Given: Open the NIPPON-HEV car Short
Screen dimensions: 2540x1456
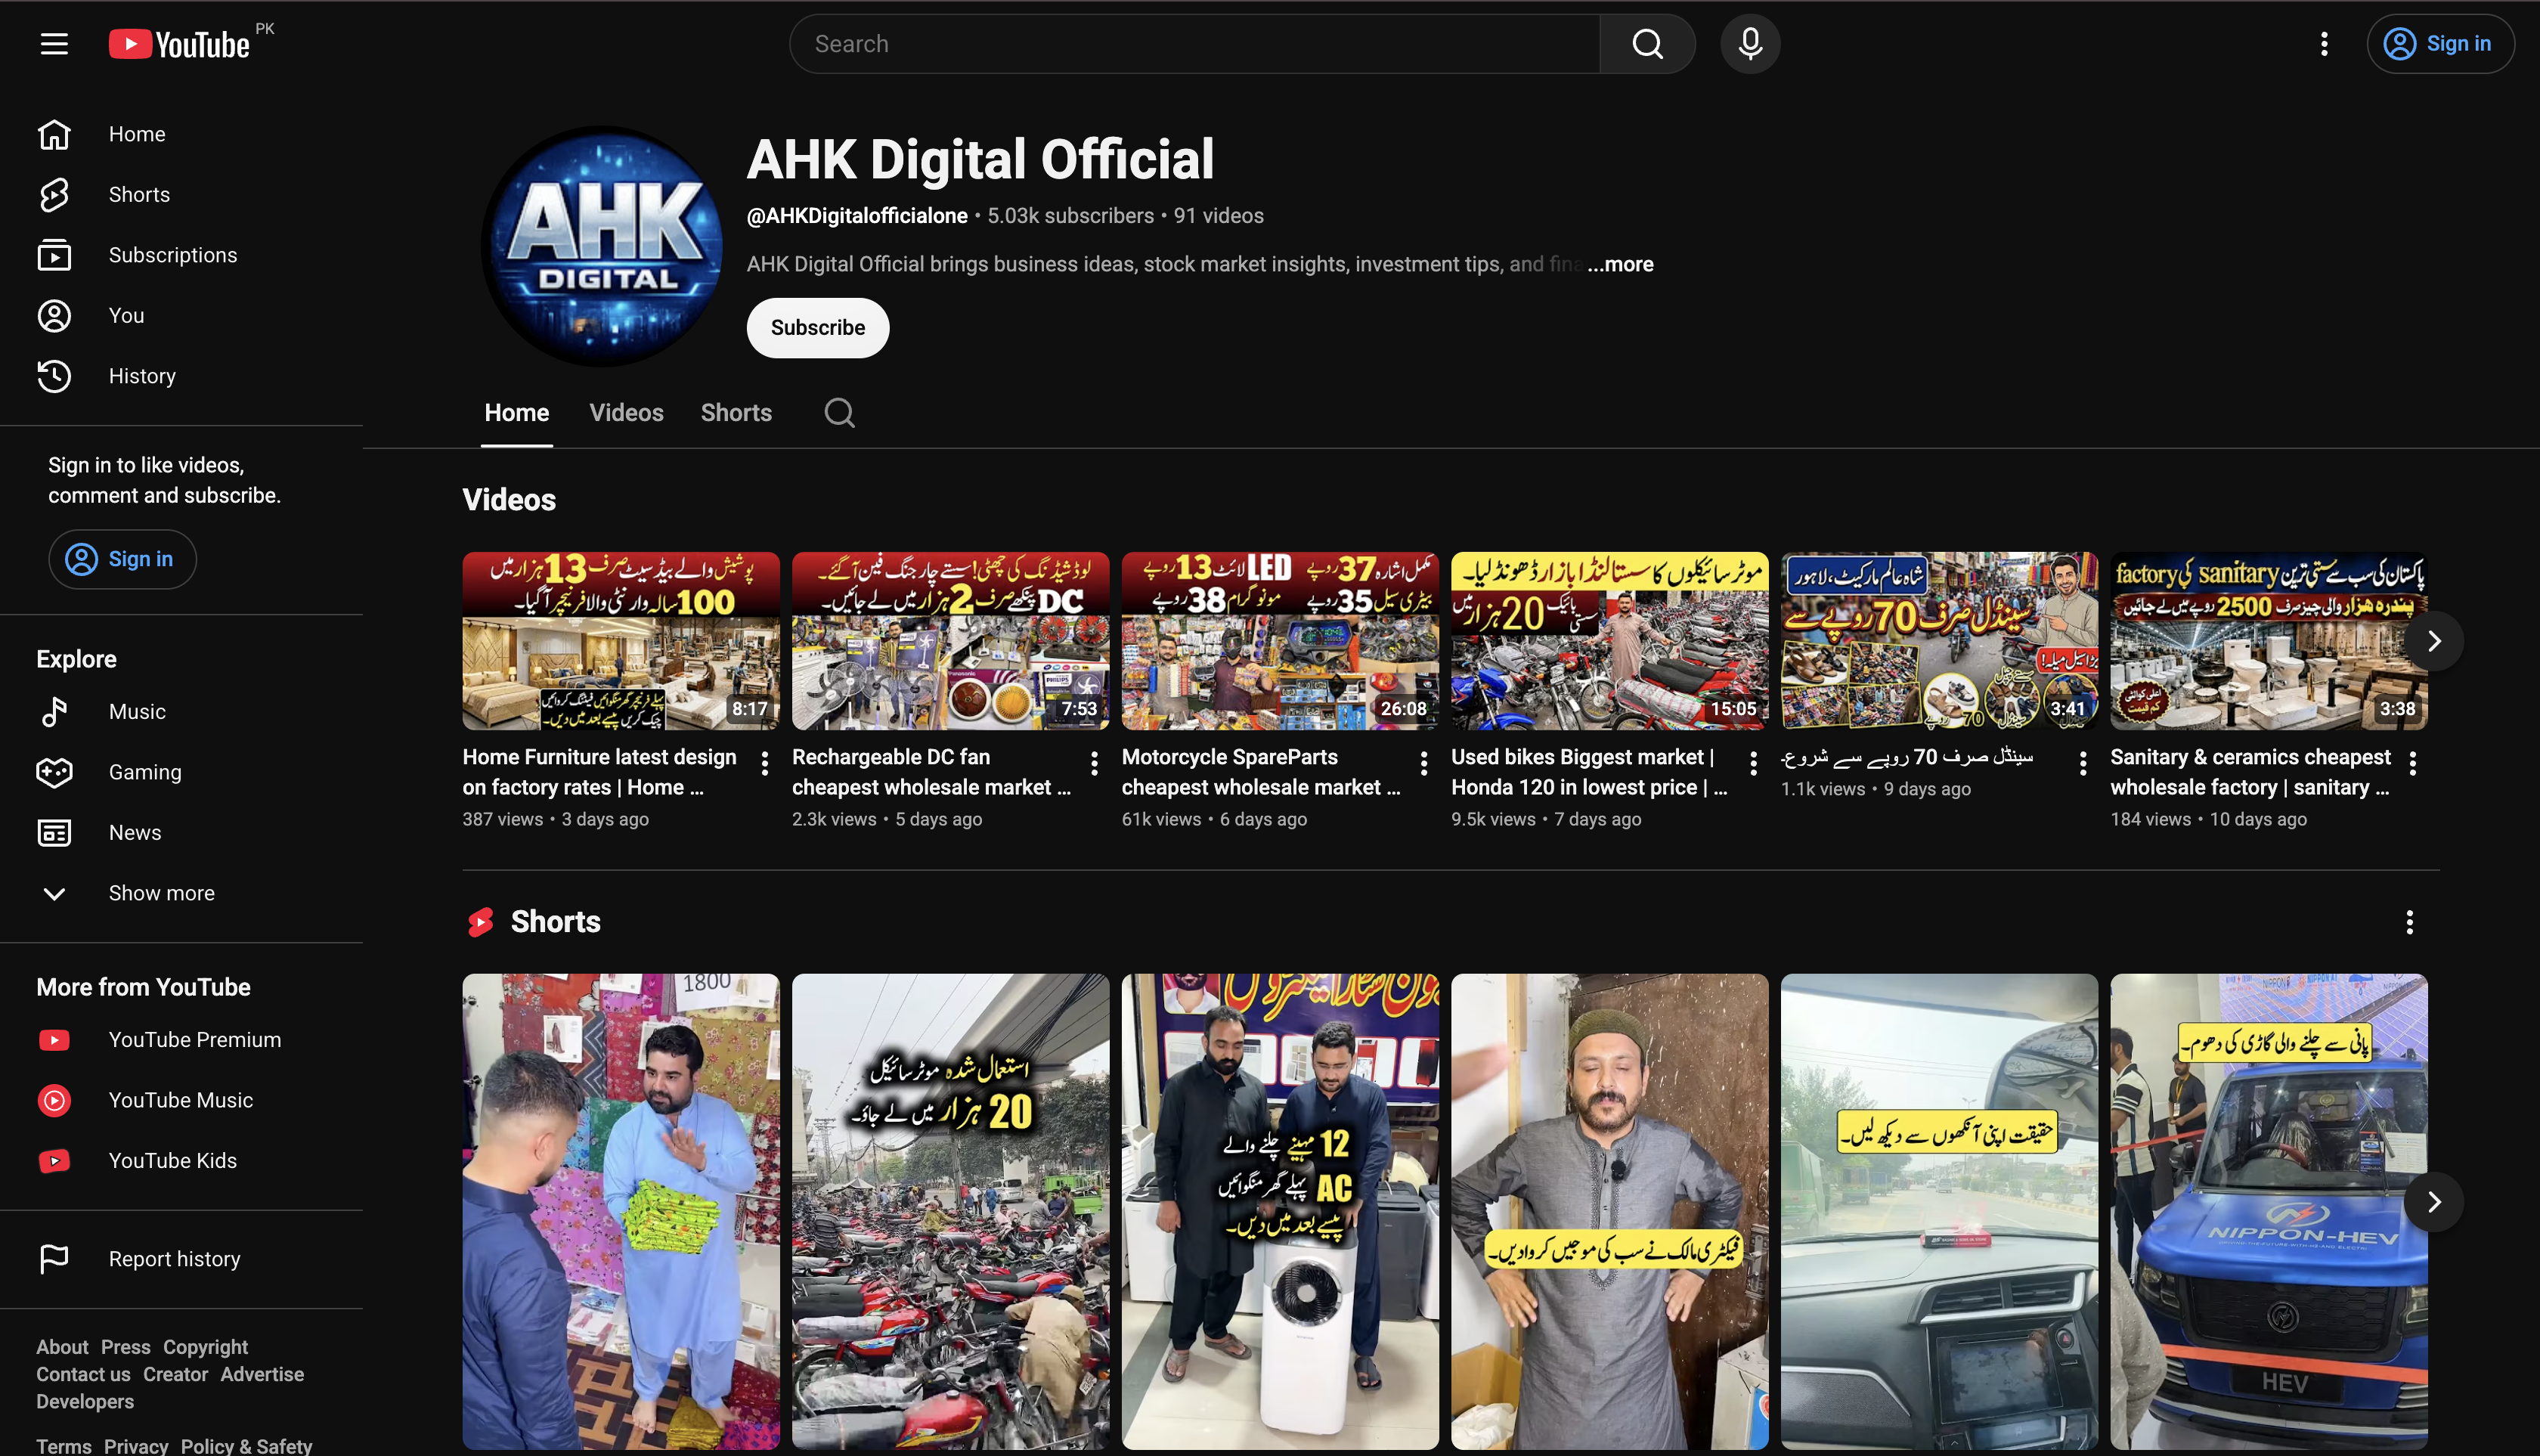Looking at the screenshot, I should tap(2269, 1212).
